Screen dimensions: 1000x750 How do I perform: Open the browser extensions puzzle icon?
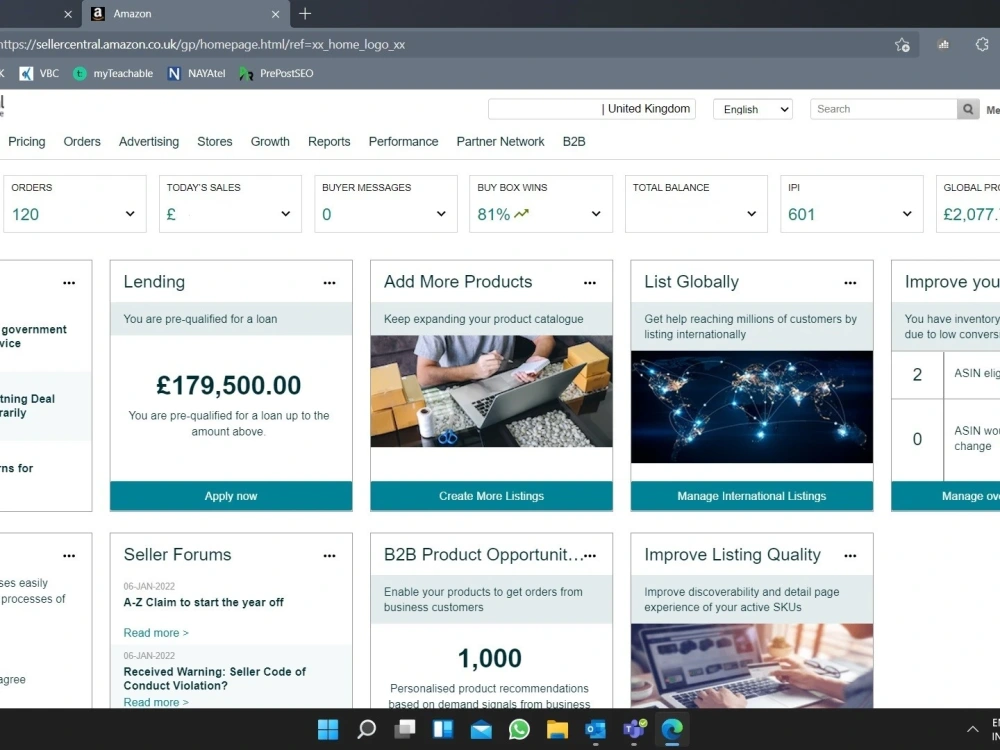982,45
